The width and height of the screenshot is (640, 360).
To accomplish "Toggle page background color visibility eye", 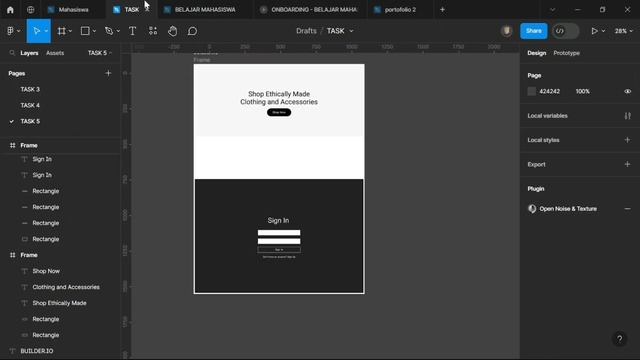I will coord(627,91).
